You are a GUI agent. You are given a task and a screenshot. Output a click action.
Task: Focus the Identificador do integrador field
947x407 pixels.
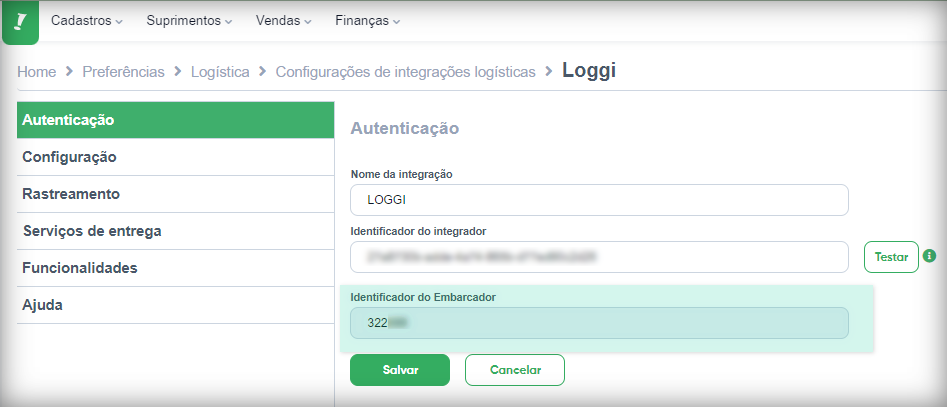pyautogui.click(x=599, y=257)
